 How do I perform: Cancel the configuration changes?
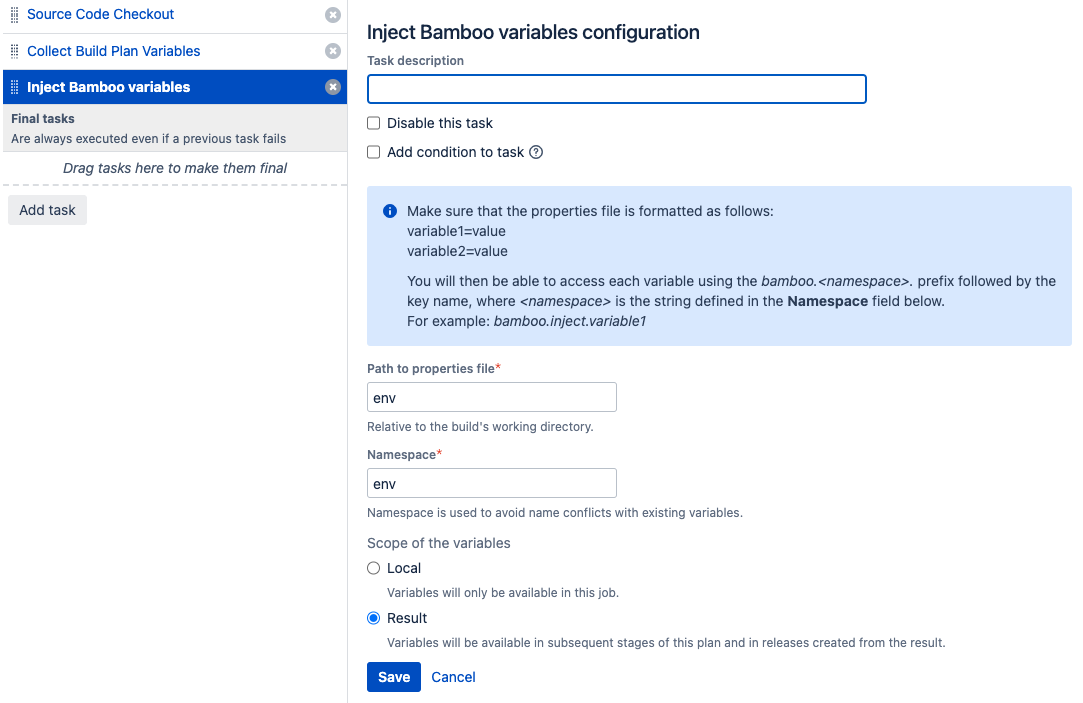coord(453,677)
